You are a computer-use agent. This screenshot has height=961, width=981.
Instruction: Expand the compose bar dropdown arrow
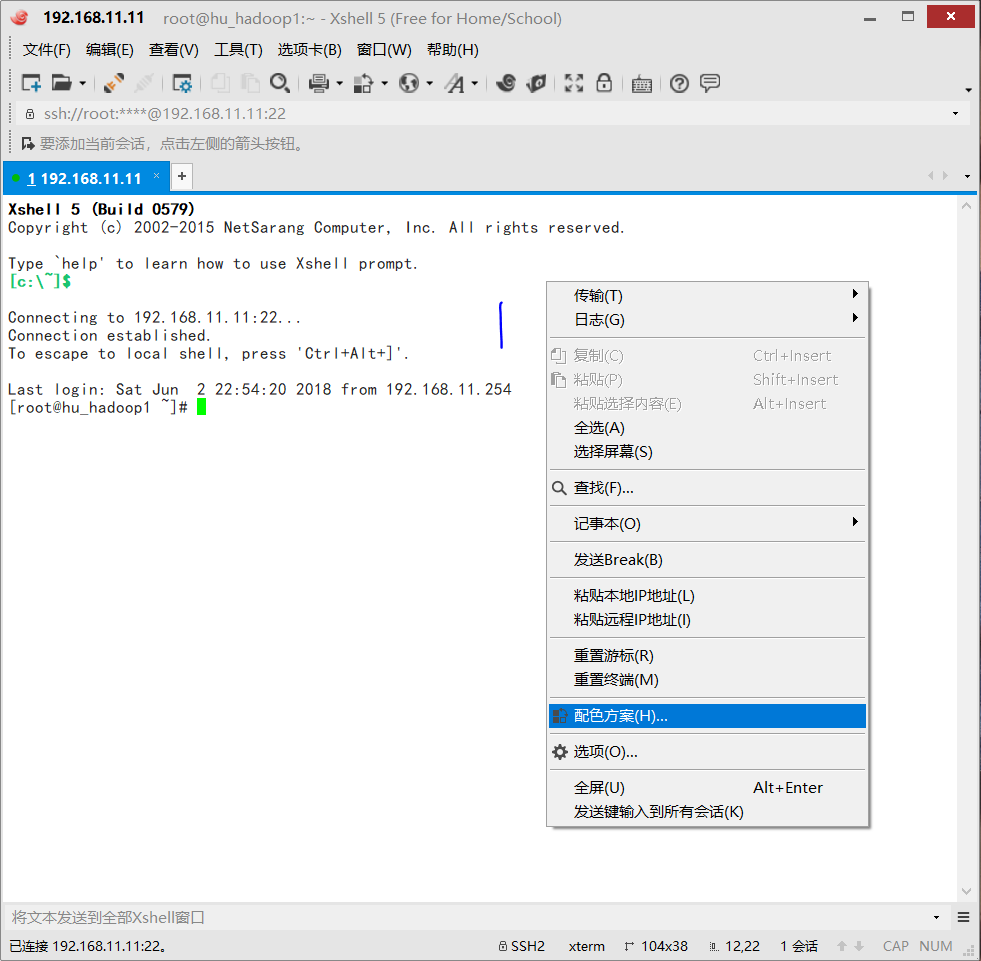pos(937,918)
